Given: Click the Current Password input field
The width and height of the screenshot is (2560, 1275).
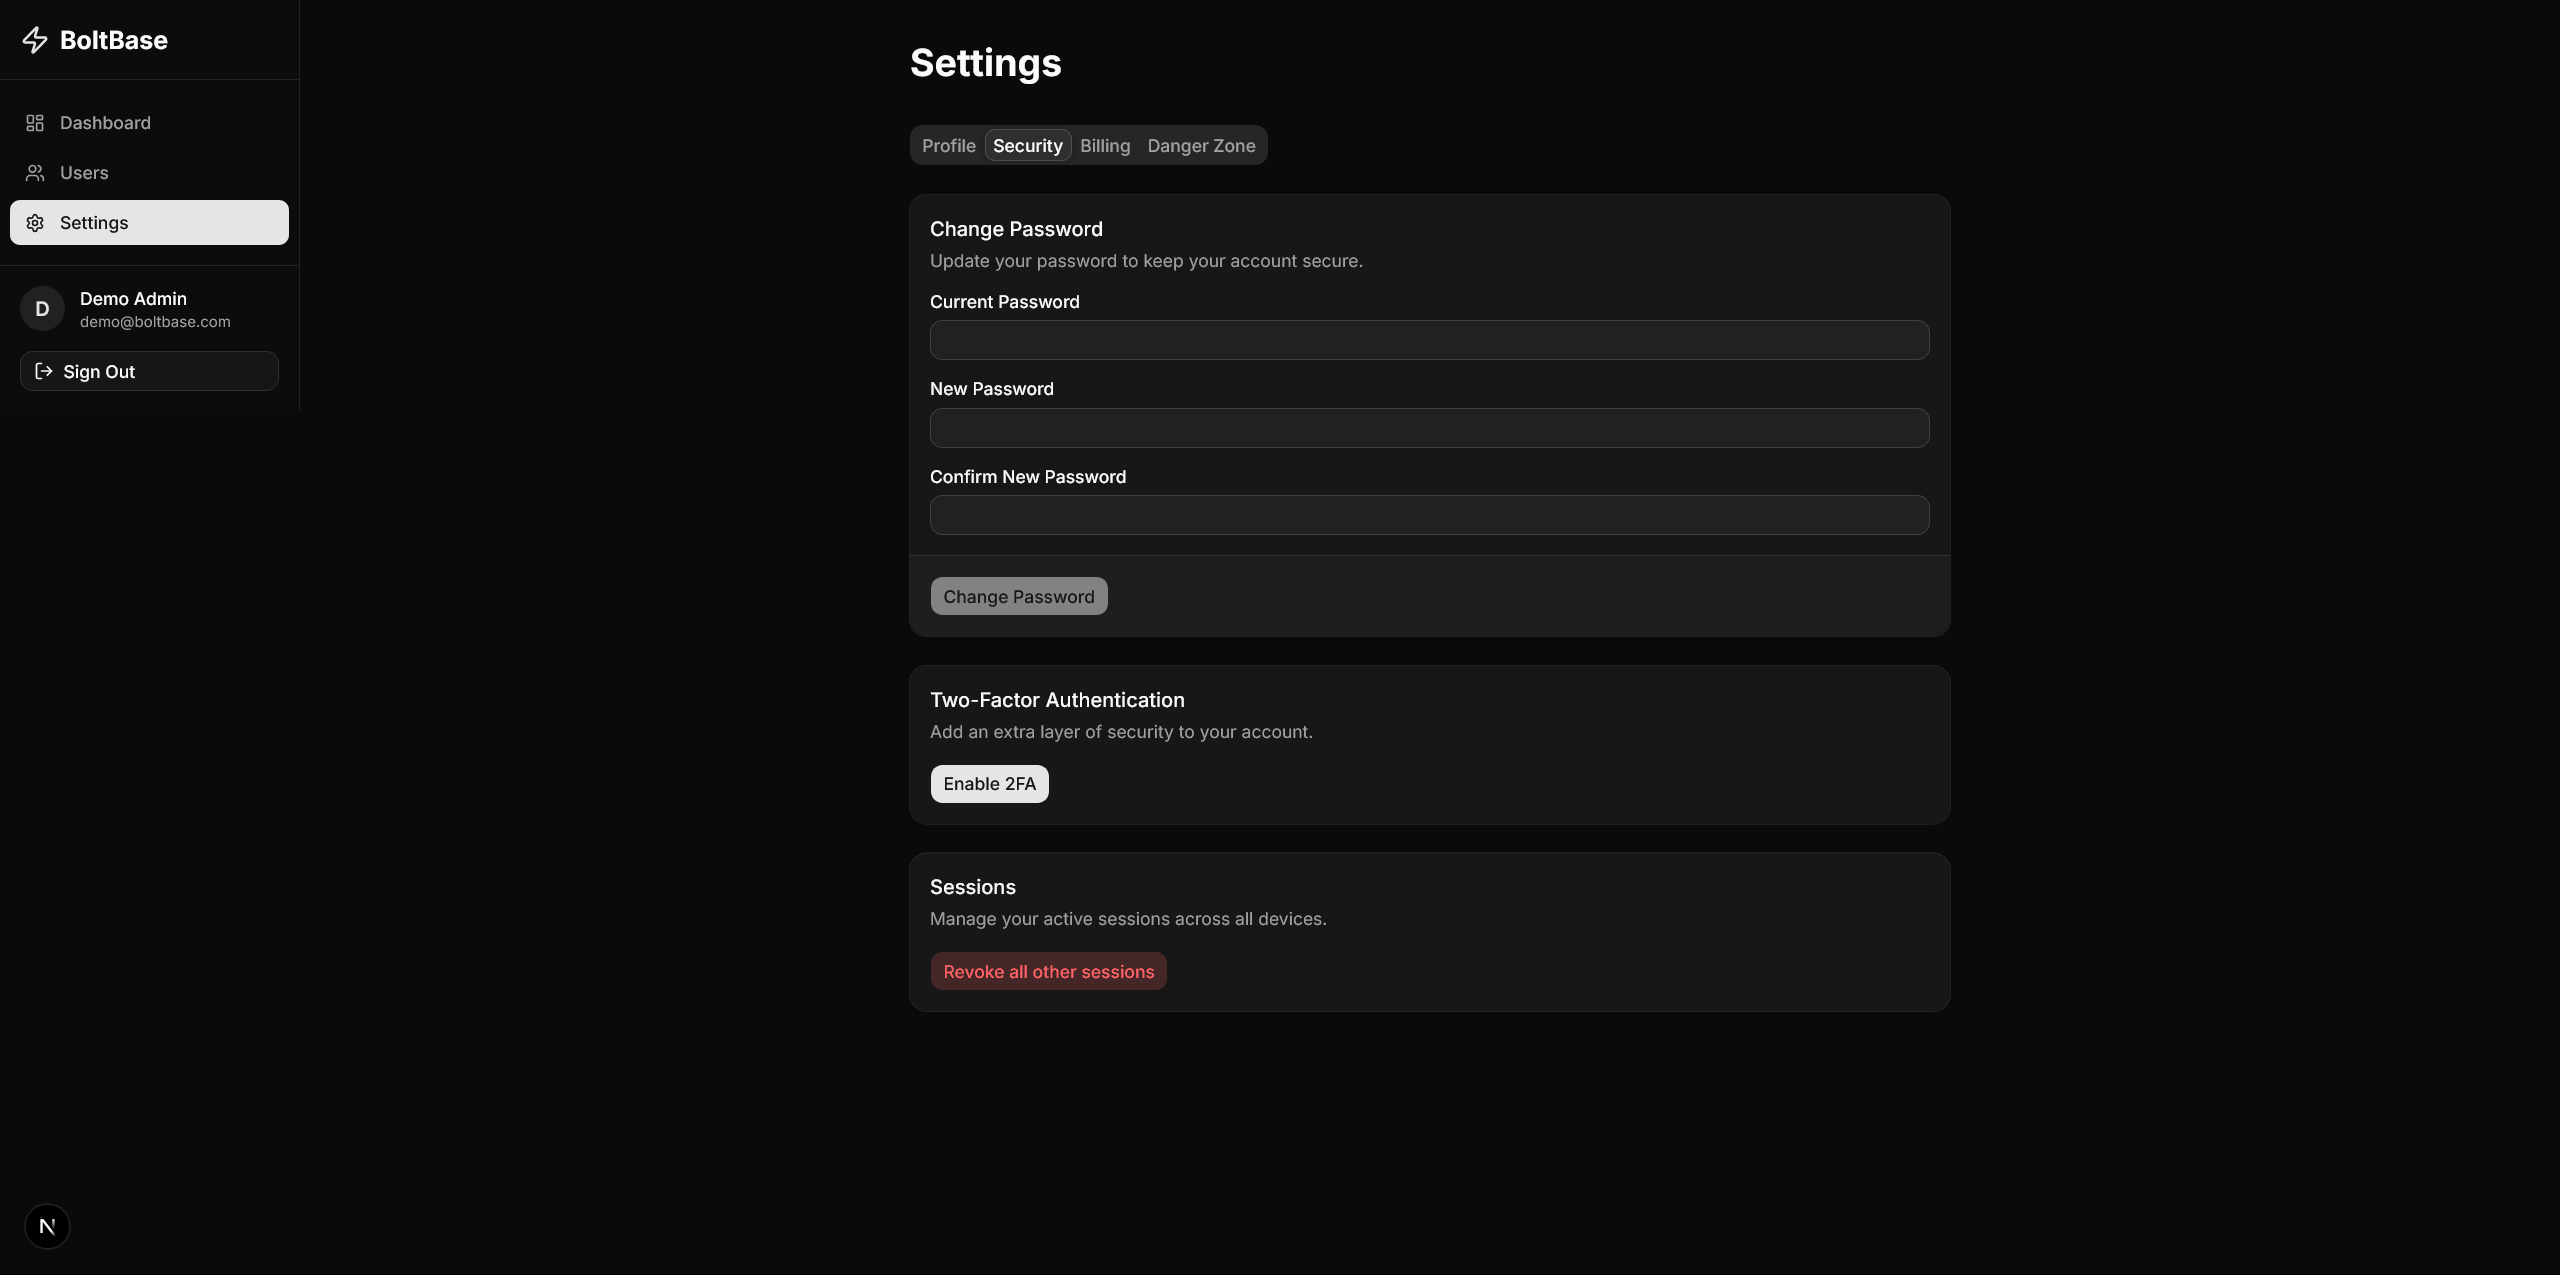Looking at the screenshot, I should click(1427, 339).
